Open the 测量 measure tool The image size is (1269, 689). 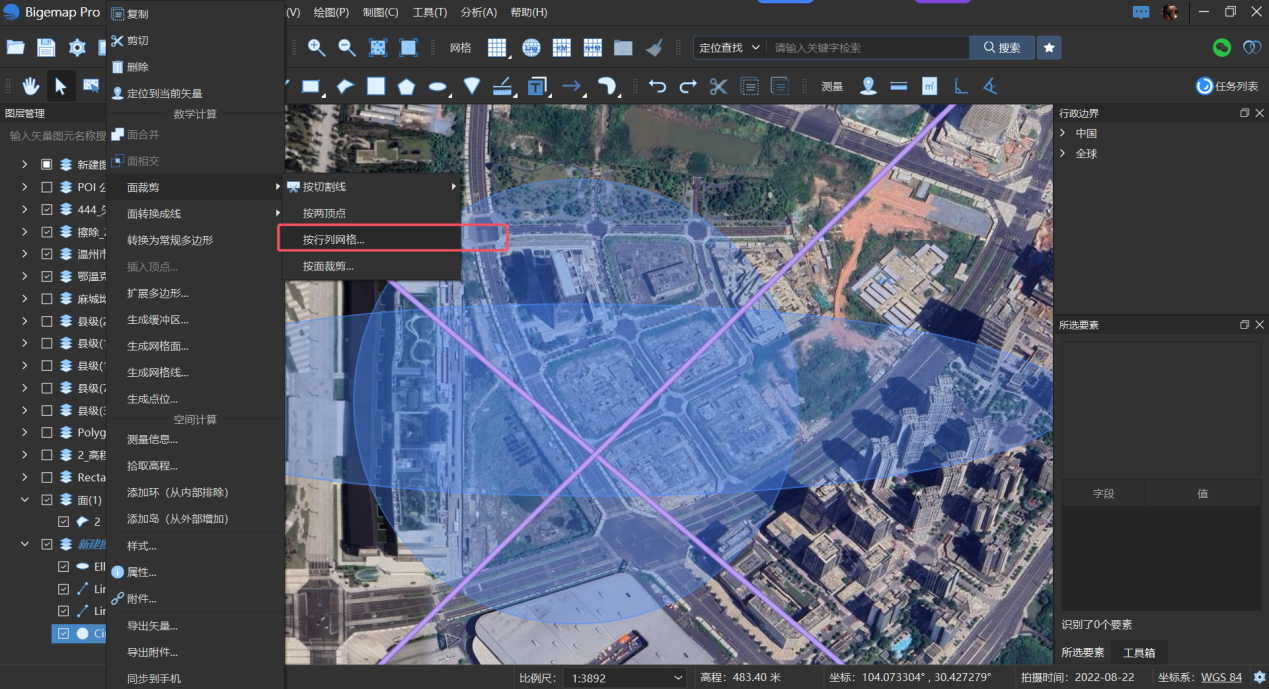832,86
